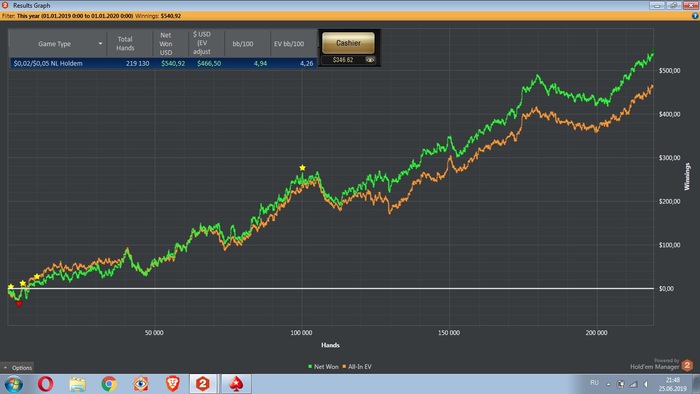Click the 4,94 bb/100 value
This screenshot has height=394, width=700.
pyautogui.click(x=260, y=63)
